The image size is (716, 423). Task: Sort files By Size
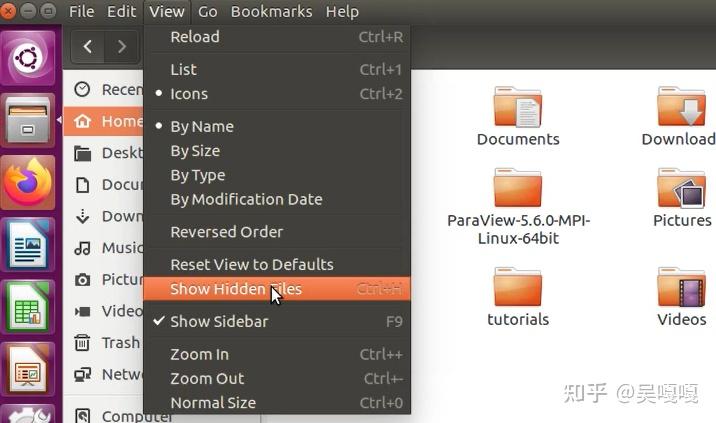pos(195,151)
